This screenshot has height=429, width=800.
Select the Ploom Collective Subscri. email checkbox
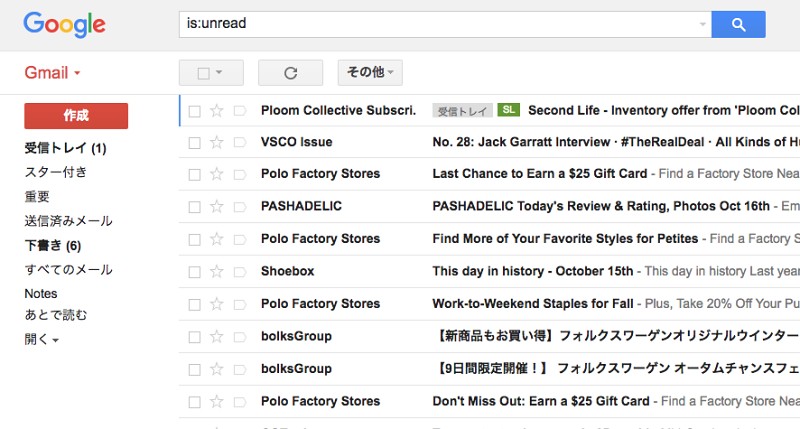tap(194, 111)
